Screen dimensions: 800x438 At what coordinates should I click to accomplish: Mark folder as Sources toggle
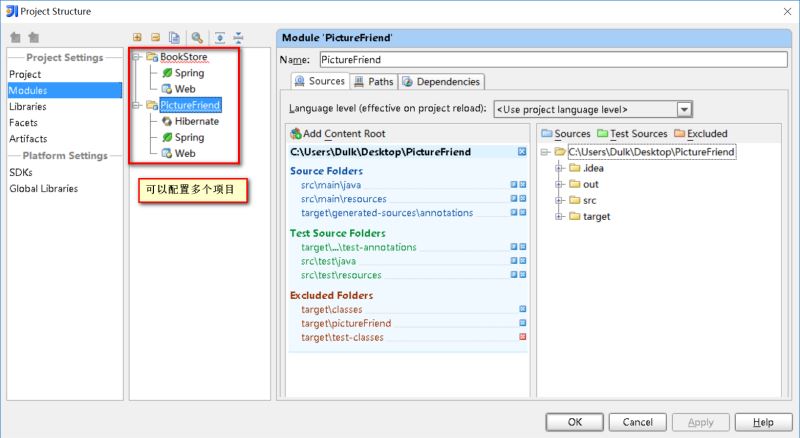[566, 134]
